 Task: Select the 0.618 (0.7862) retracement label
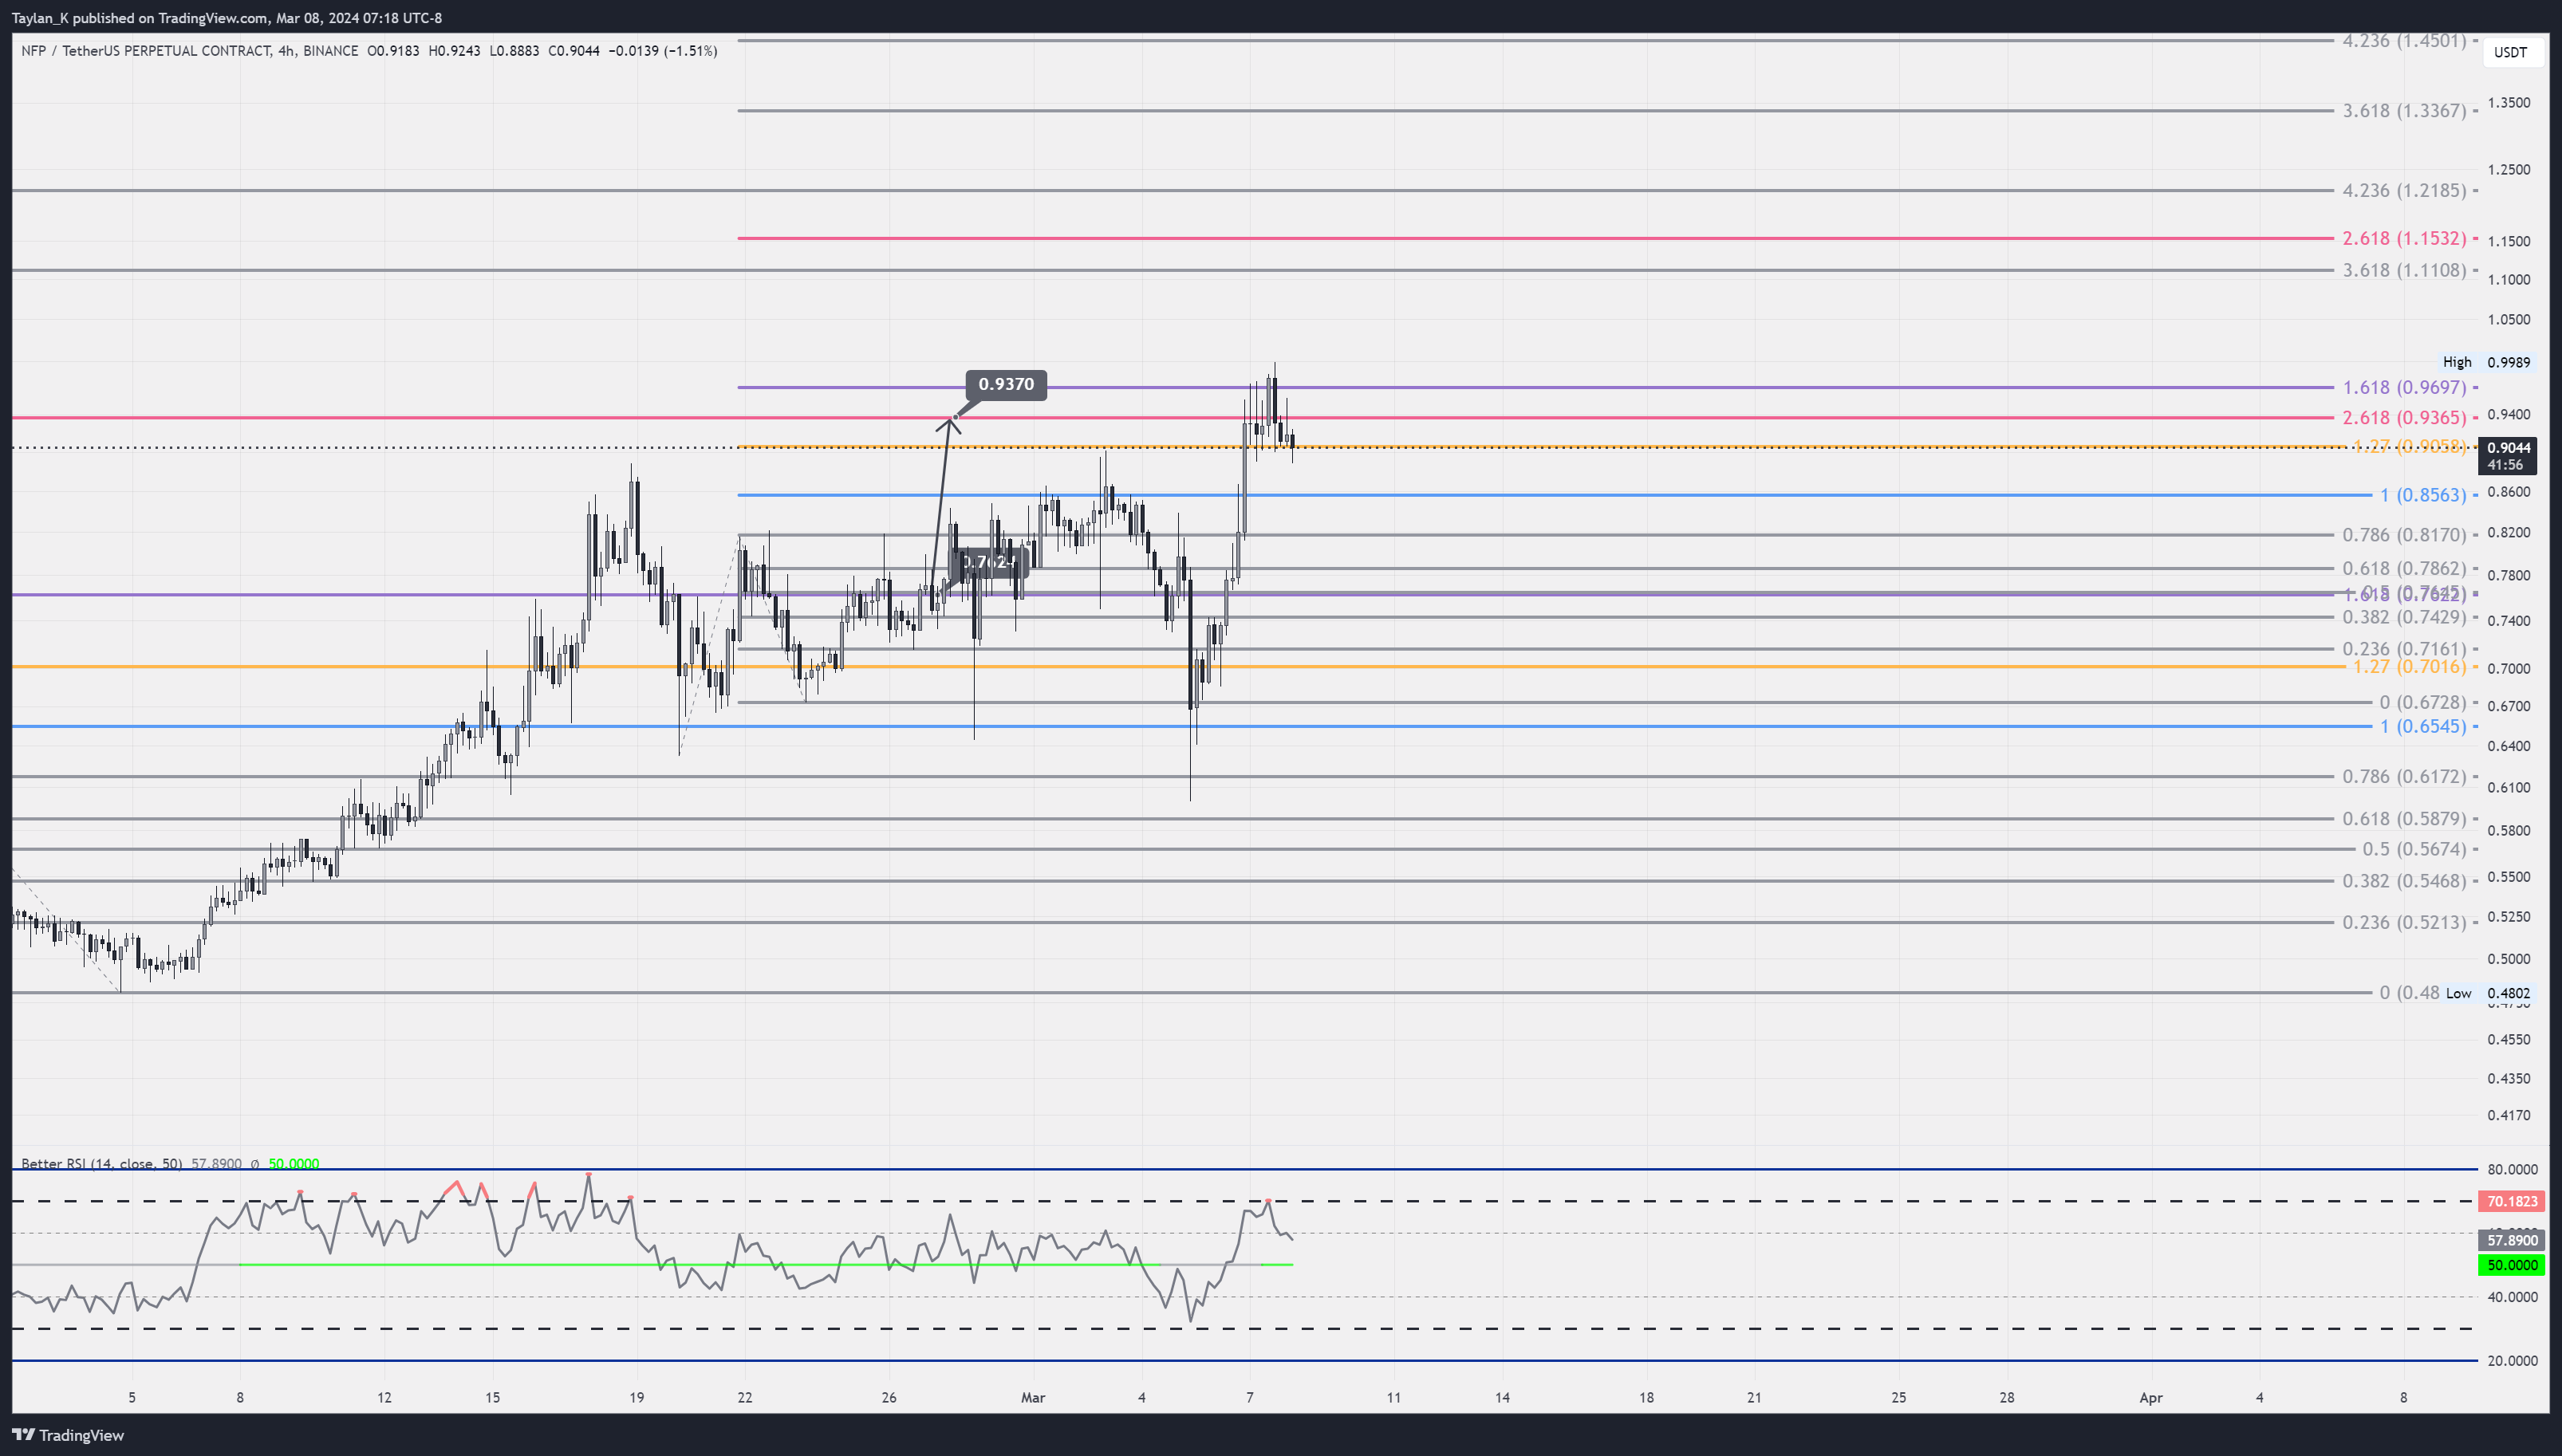2405,569
